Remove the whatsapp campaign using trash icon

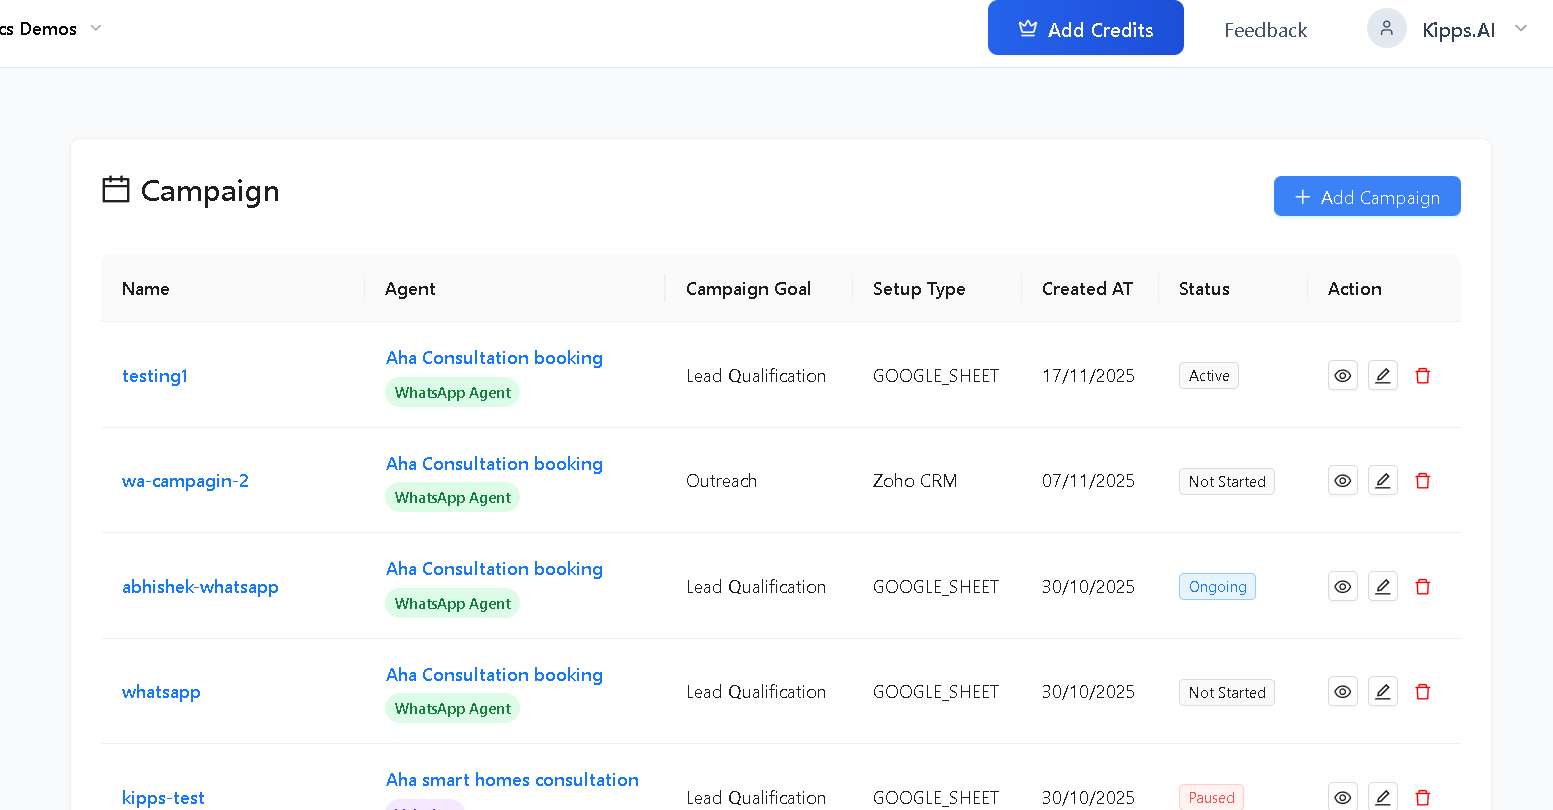(1423, 692)
